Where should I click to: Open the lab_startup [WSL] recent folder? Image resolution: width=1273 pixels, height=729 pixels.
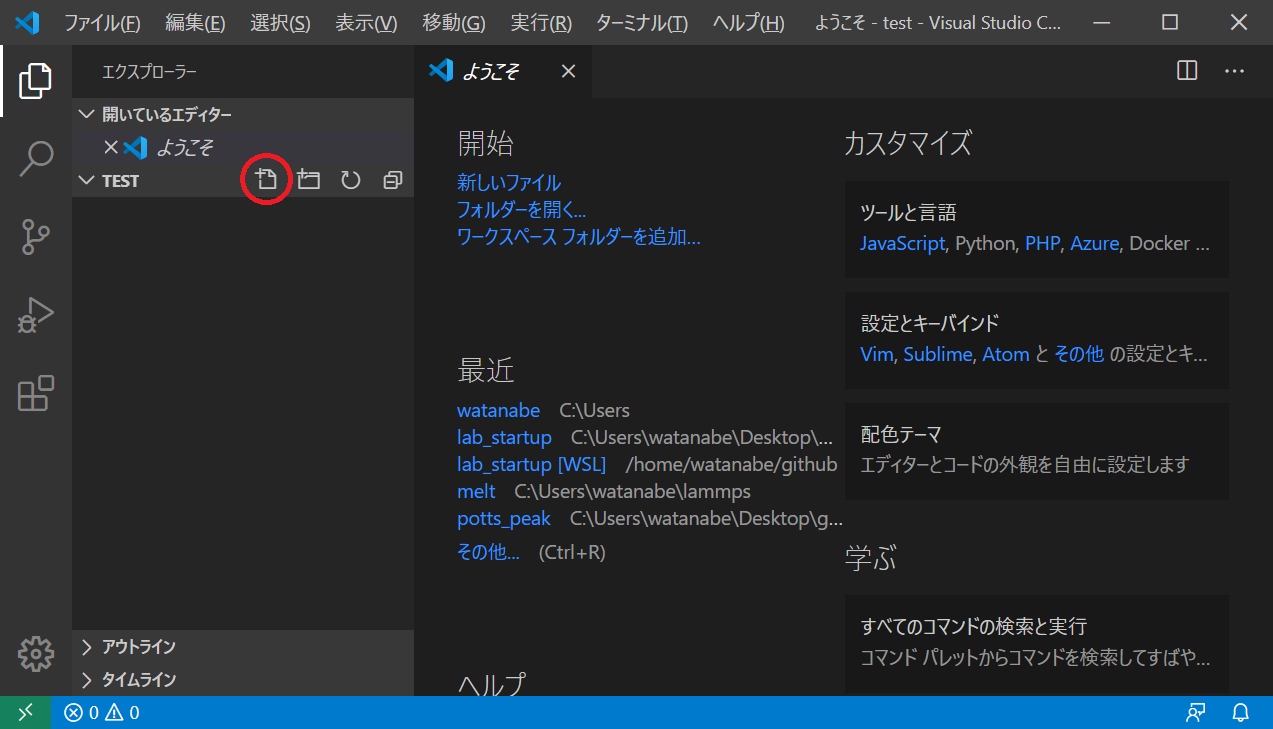[531, 464]
